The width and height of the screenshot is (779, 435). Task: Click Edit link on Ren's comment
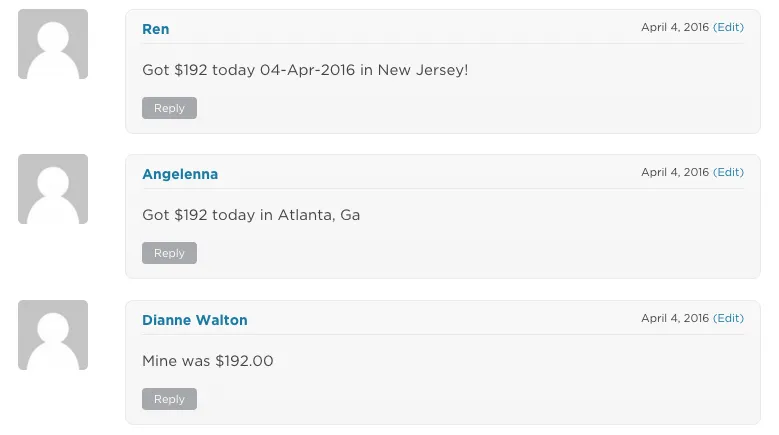pyautogui.click(x=728, y=27)
